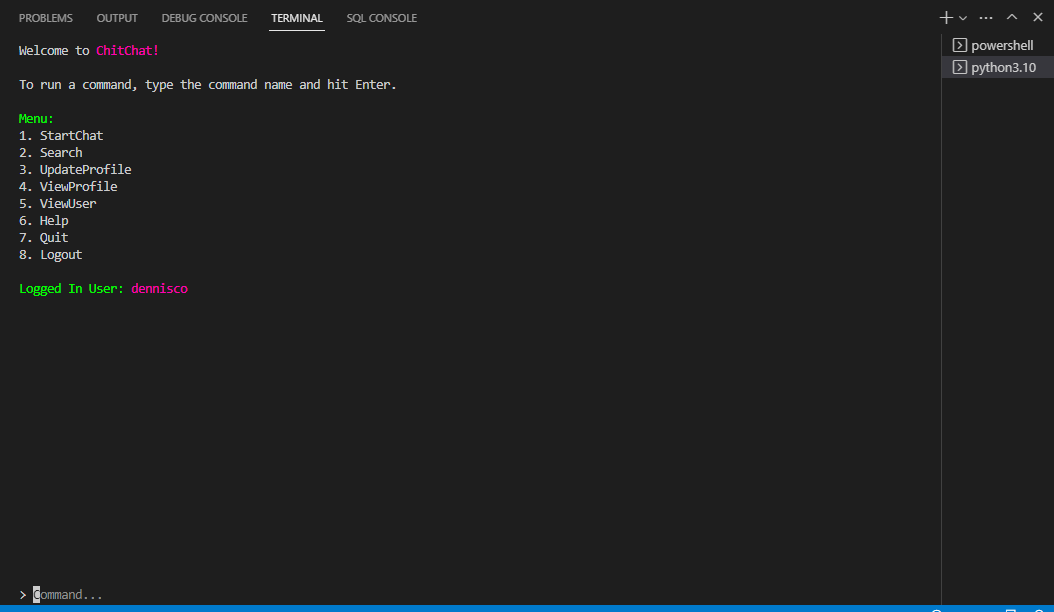Maximize the panel using the chevron icon

(1011, 17)
